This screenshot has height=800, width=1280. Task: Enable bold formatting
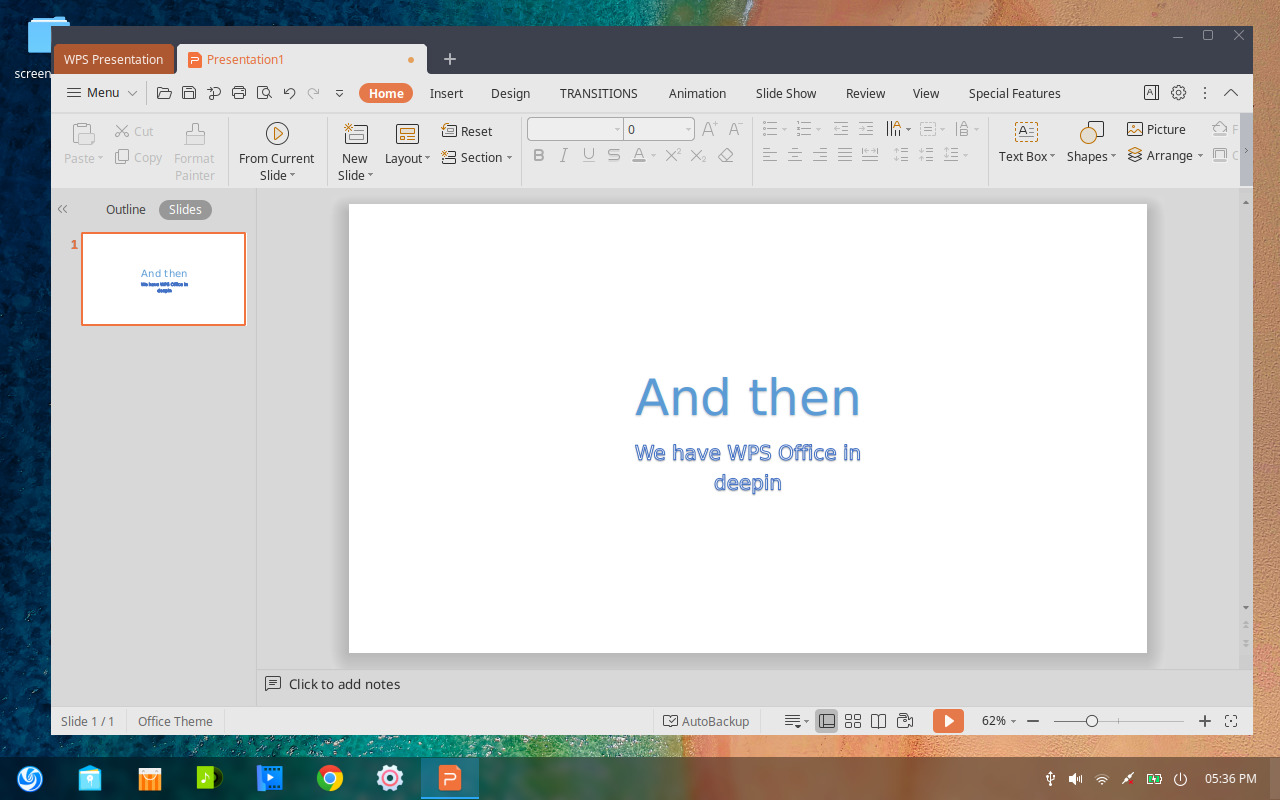coord(539,154)
